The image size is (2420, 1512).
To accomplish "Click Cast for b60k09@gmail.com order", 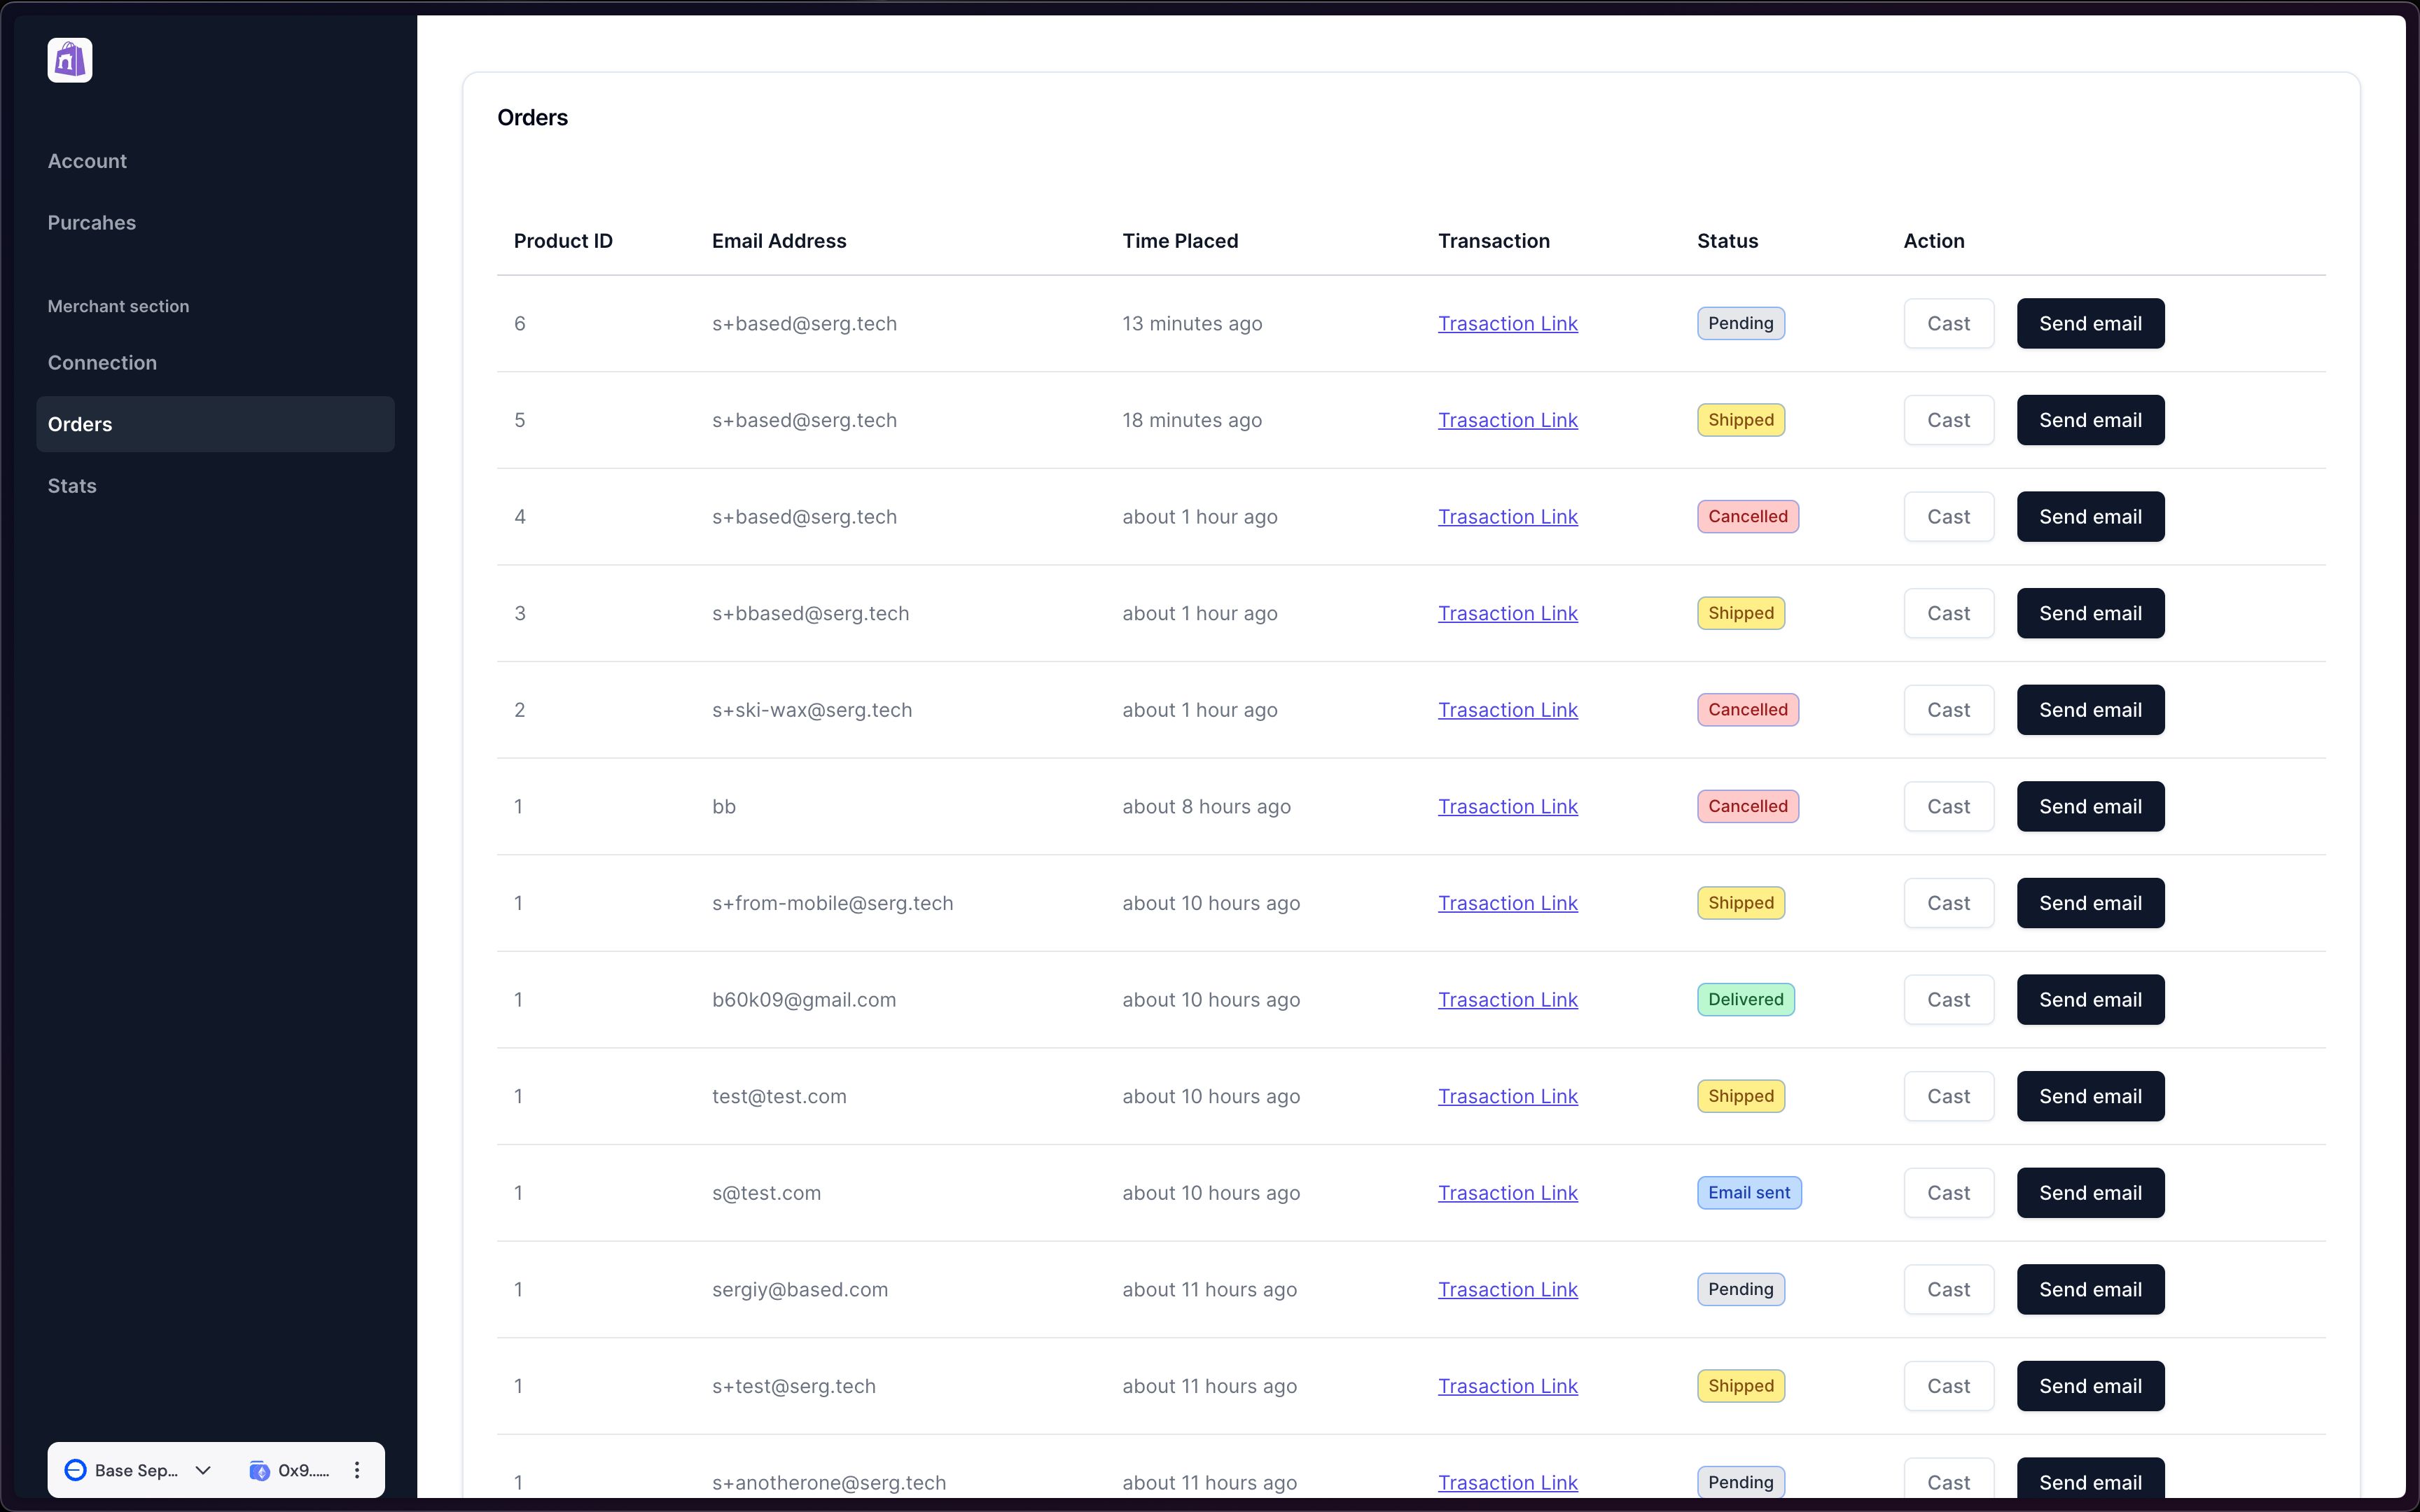I will 1948,1000.
